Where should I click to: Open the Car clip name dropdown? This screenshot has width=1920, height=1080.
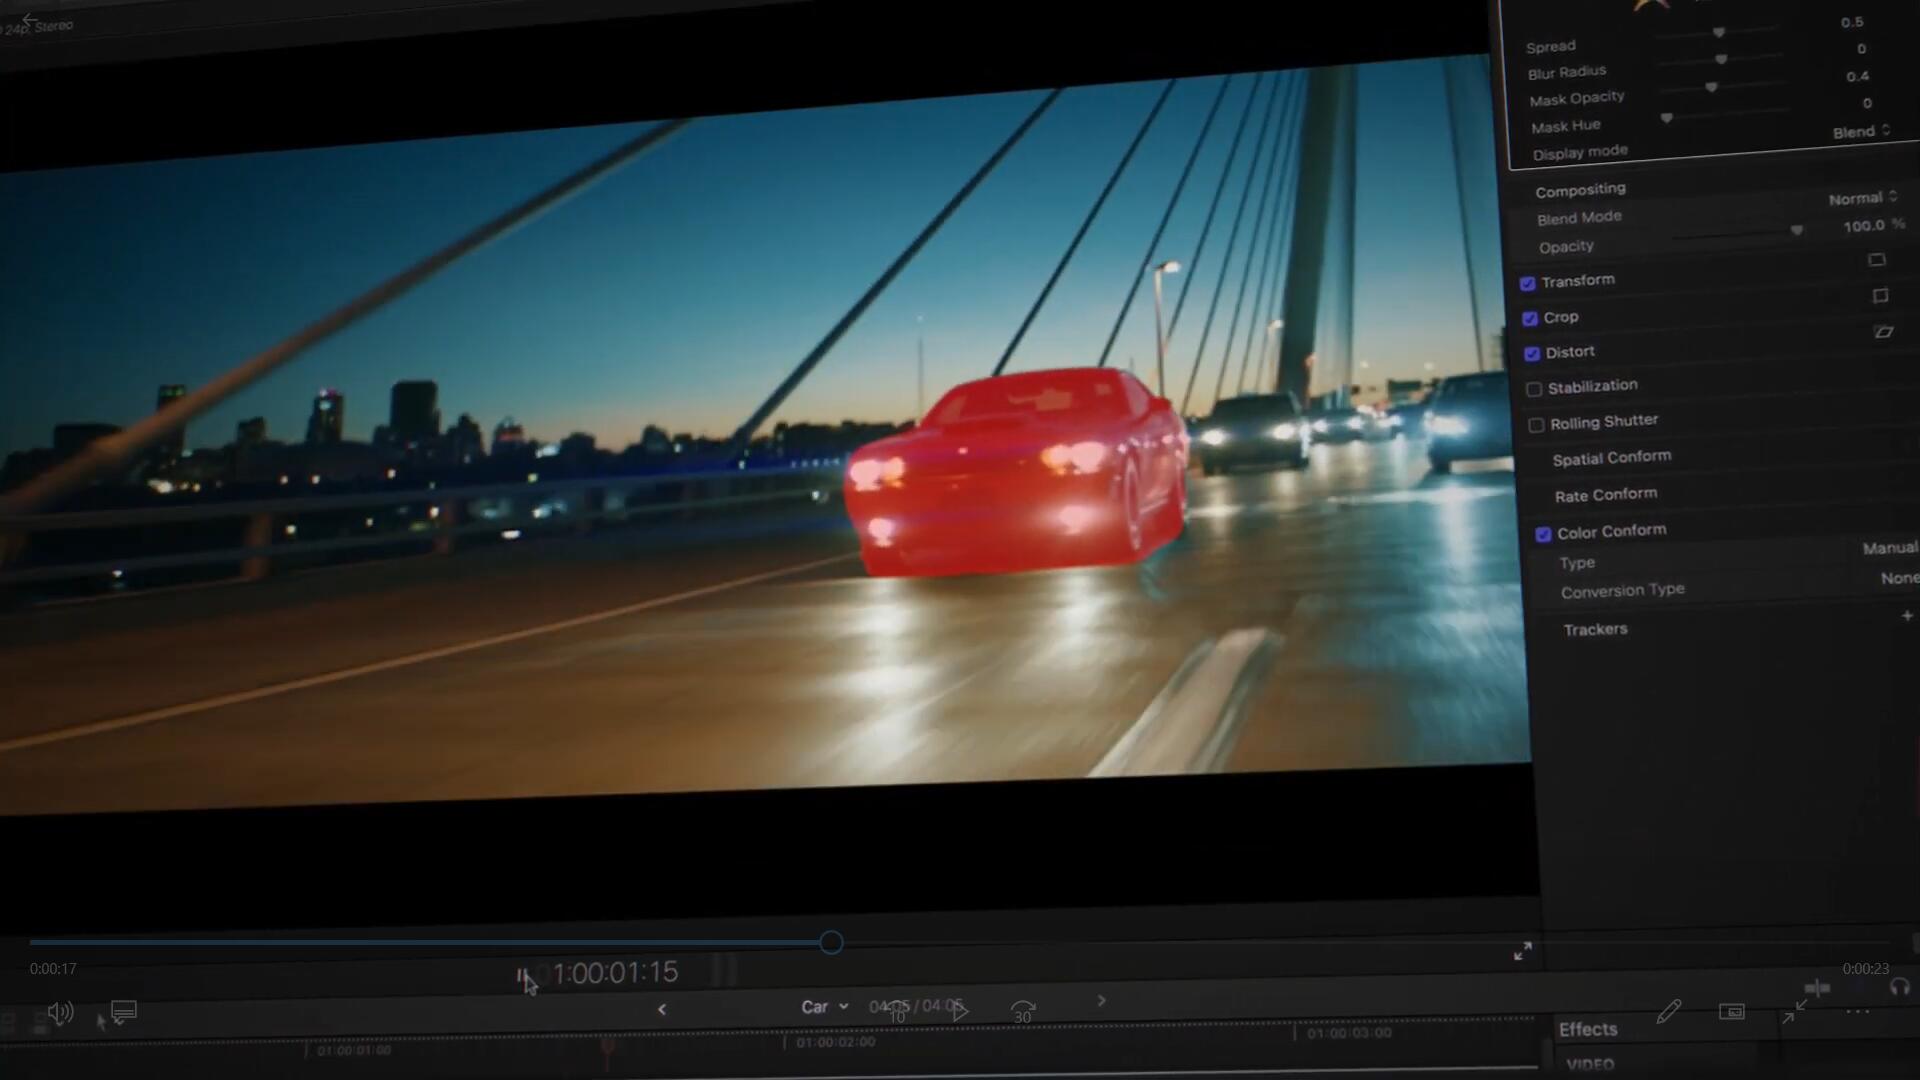(x=824, y=1007)
